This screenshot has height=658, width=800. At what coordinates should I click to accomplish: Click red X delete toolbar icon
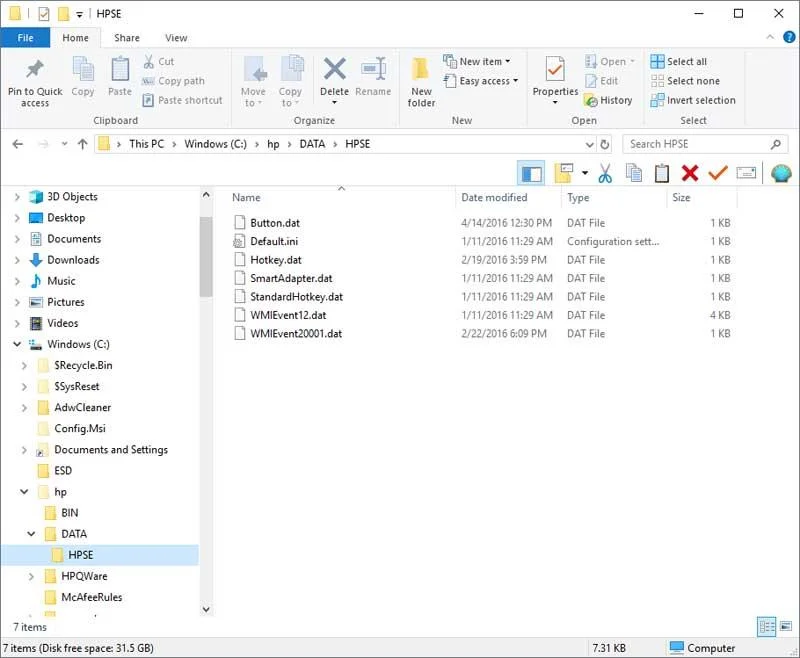[x=690, y=173]
